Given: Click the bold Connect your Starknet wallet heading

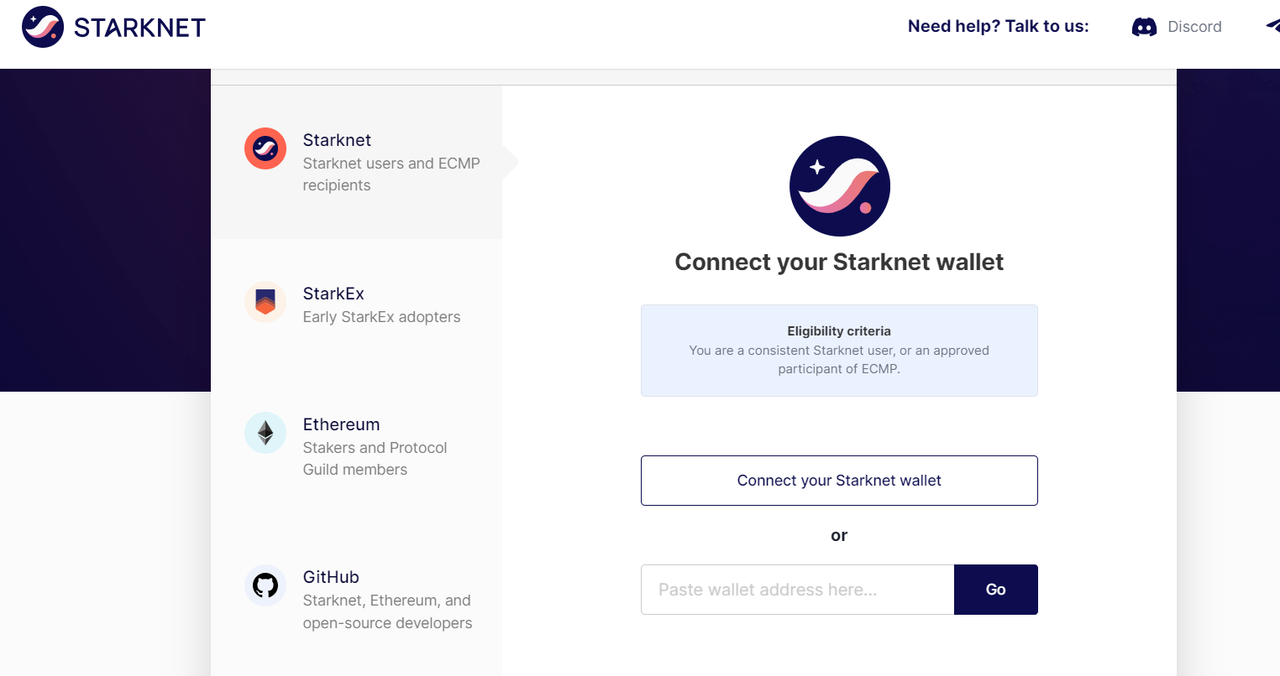Looking at the screenshot, I should (839, 262).
